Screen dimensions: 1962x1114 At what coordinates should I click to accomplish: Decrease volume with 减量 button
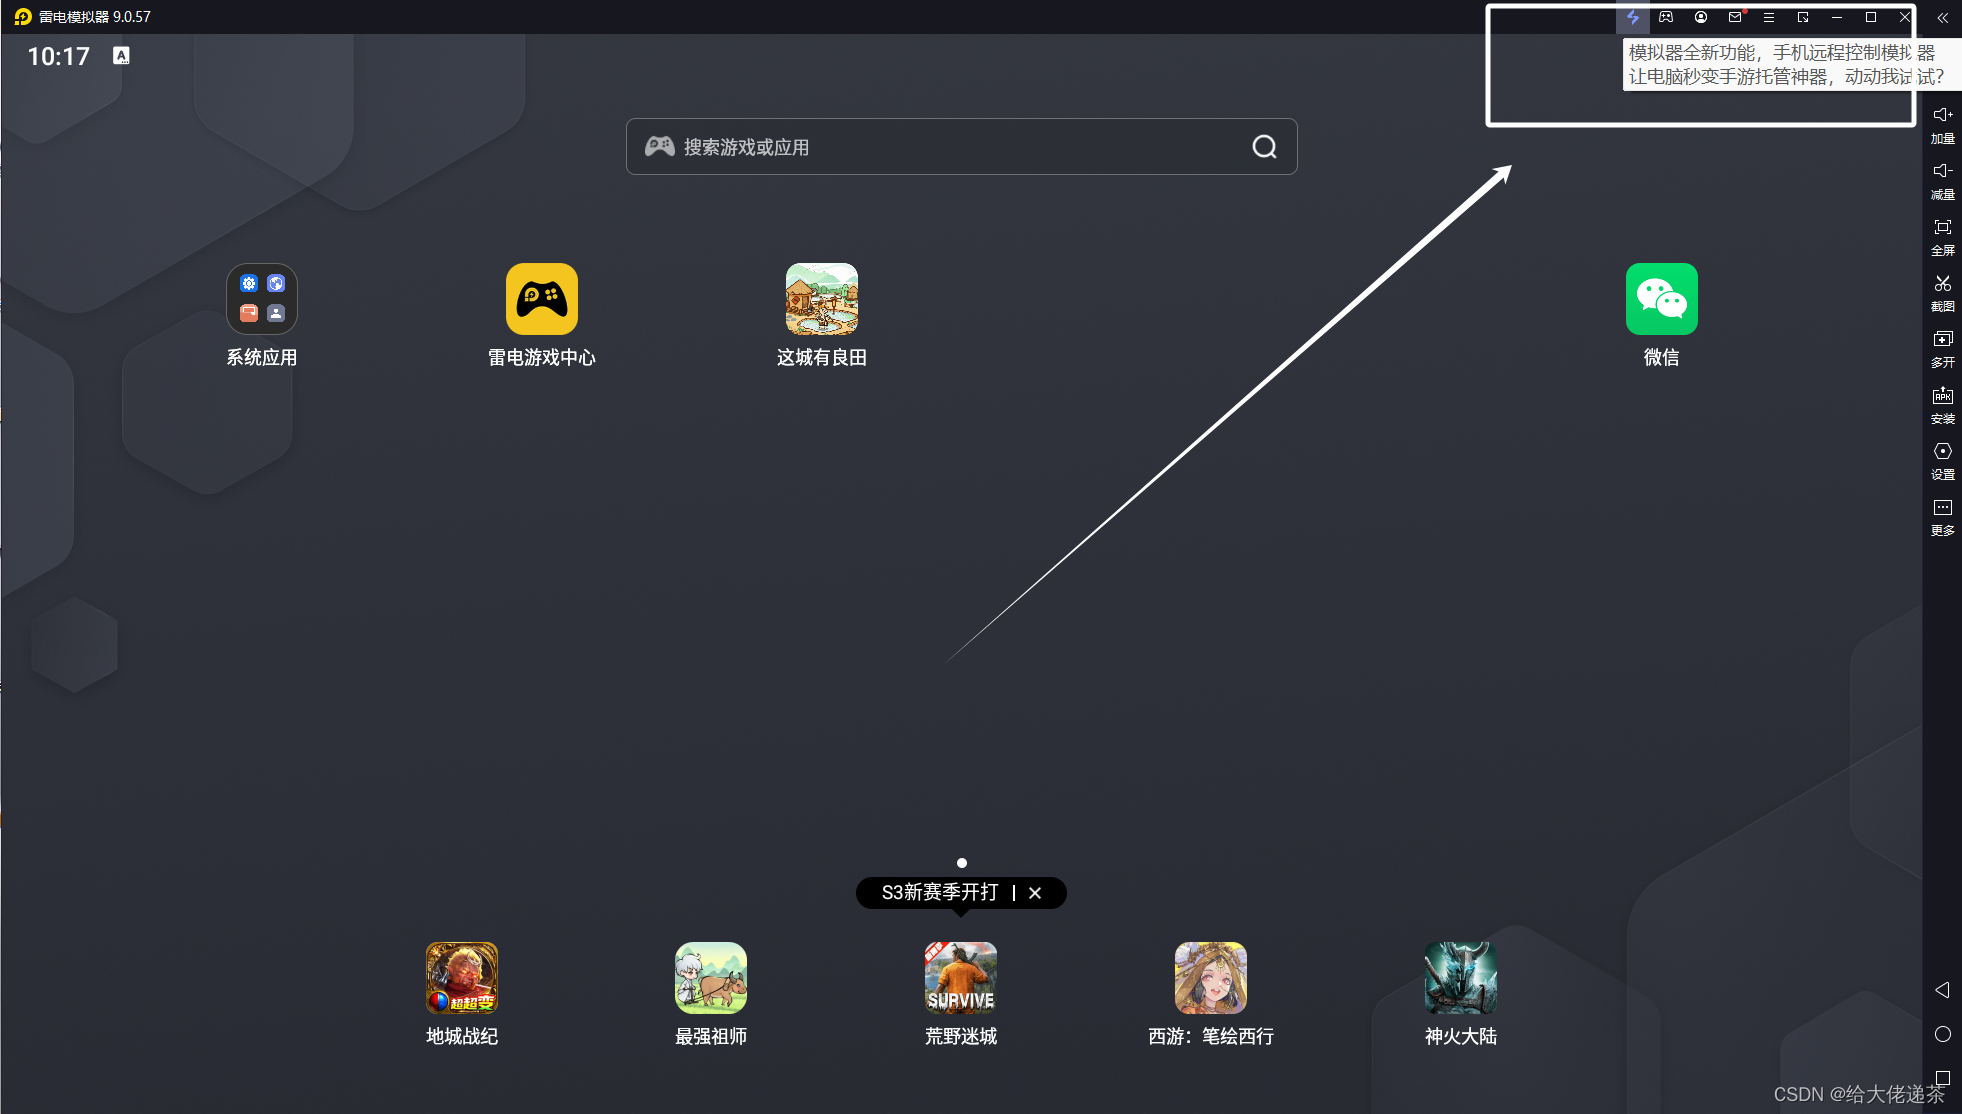[x=1942, y=180]
